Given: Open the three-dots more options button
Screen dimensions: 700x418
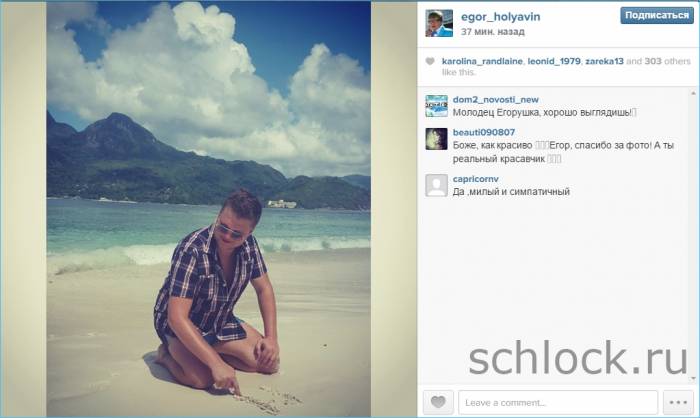Looking at the screenshot, I should coord(678,402).
